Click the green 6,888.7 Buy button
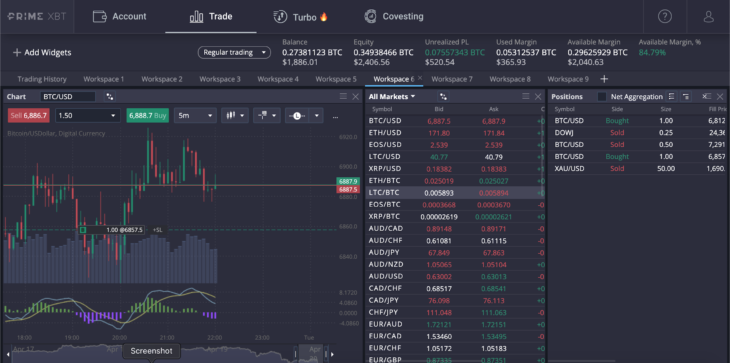The image size is (730, 363). click(x=148, y=115)
